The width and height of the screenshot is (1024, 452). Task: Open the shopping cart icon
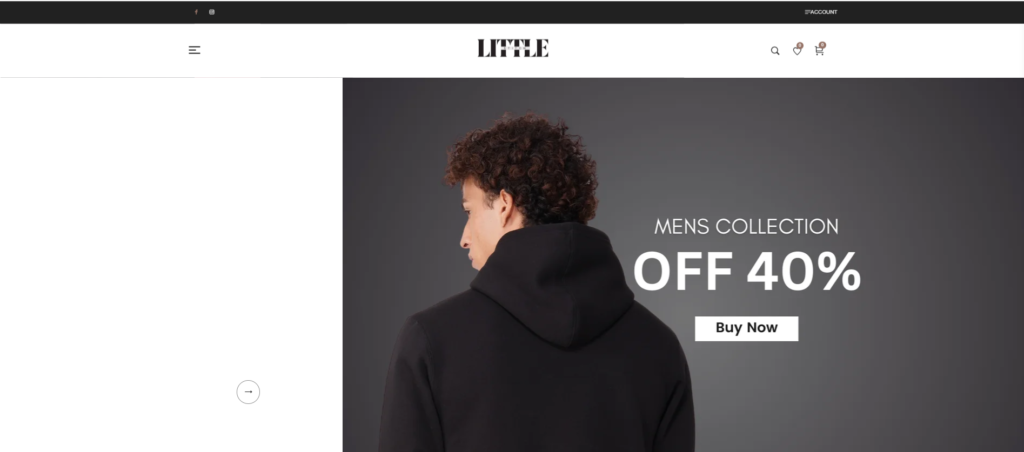click(x=819, y=50)
